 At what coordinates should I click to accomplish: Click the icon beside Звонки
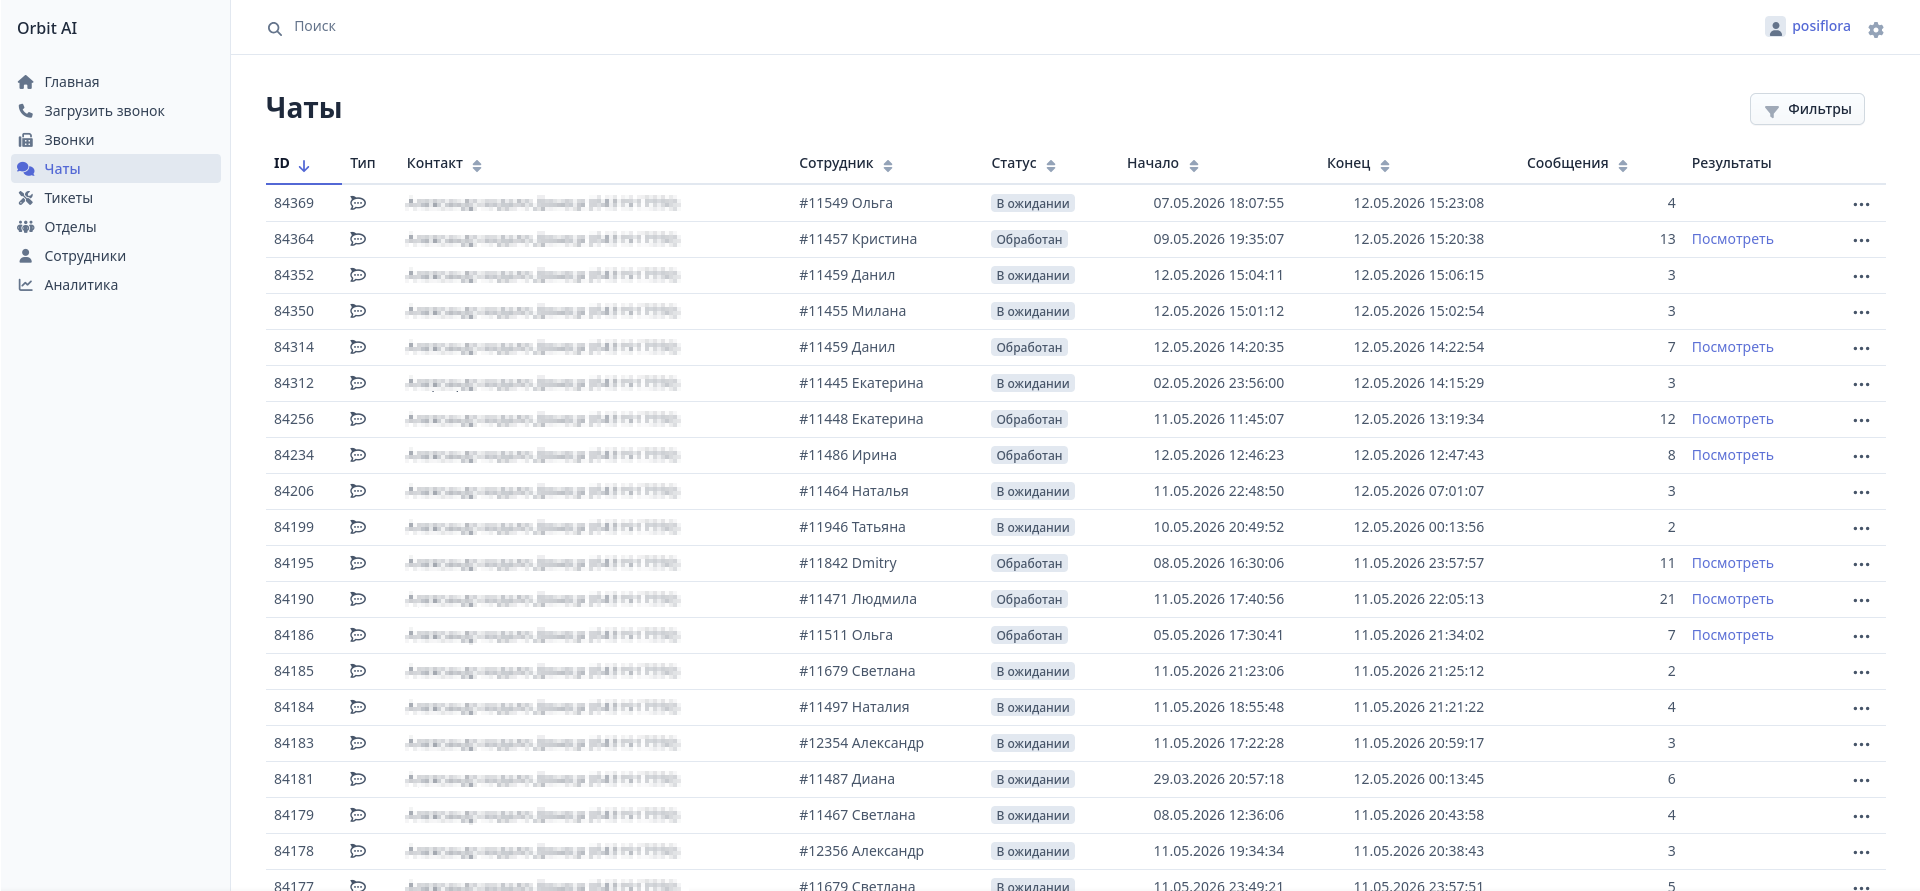[26, 140]
